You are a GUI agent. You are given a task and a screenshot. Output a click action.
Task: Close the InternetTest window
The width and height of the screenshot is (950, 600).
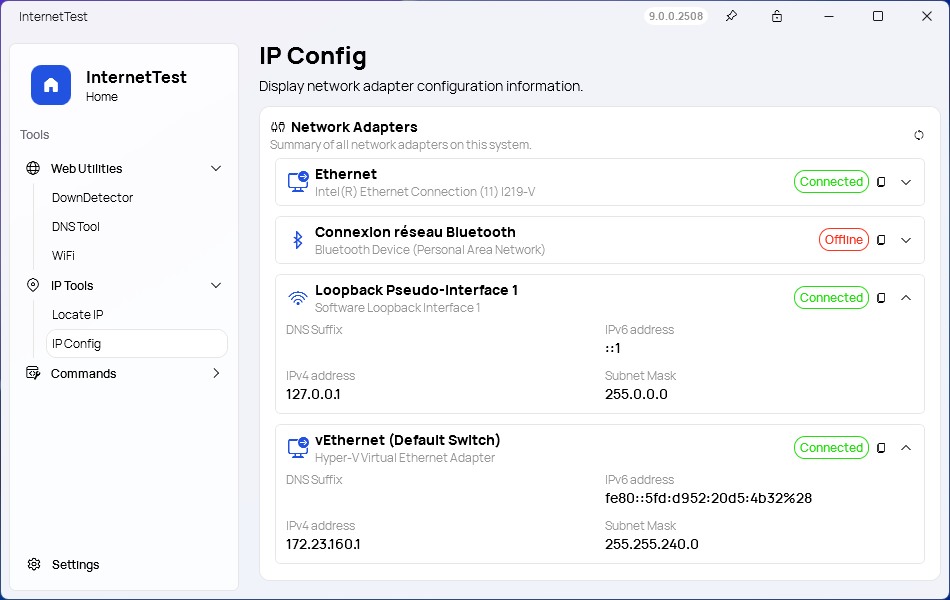(x=926, y=16)
